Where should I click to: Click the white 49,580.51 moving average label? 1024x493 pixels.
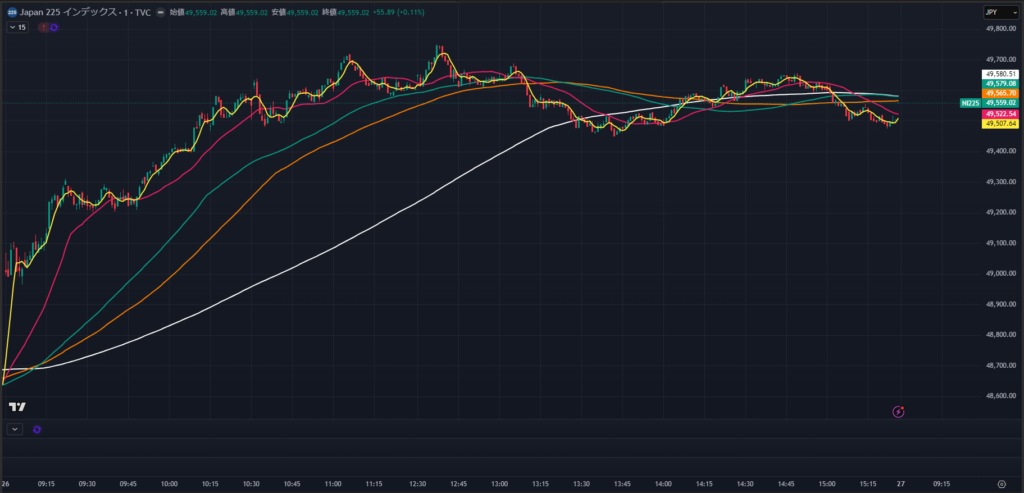pyautogui.click(x=1000, y=74)
